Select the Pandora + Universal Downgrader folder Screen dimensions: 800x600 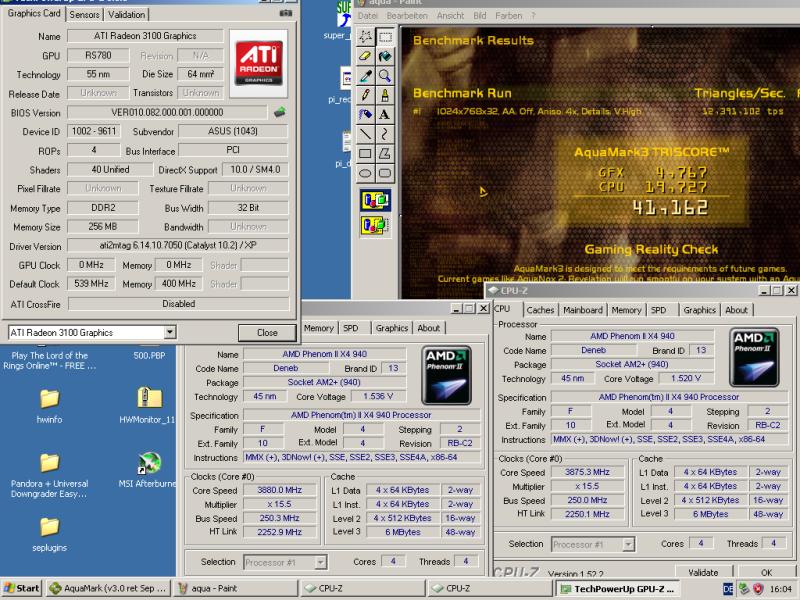[49, 476]
